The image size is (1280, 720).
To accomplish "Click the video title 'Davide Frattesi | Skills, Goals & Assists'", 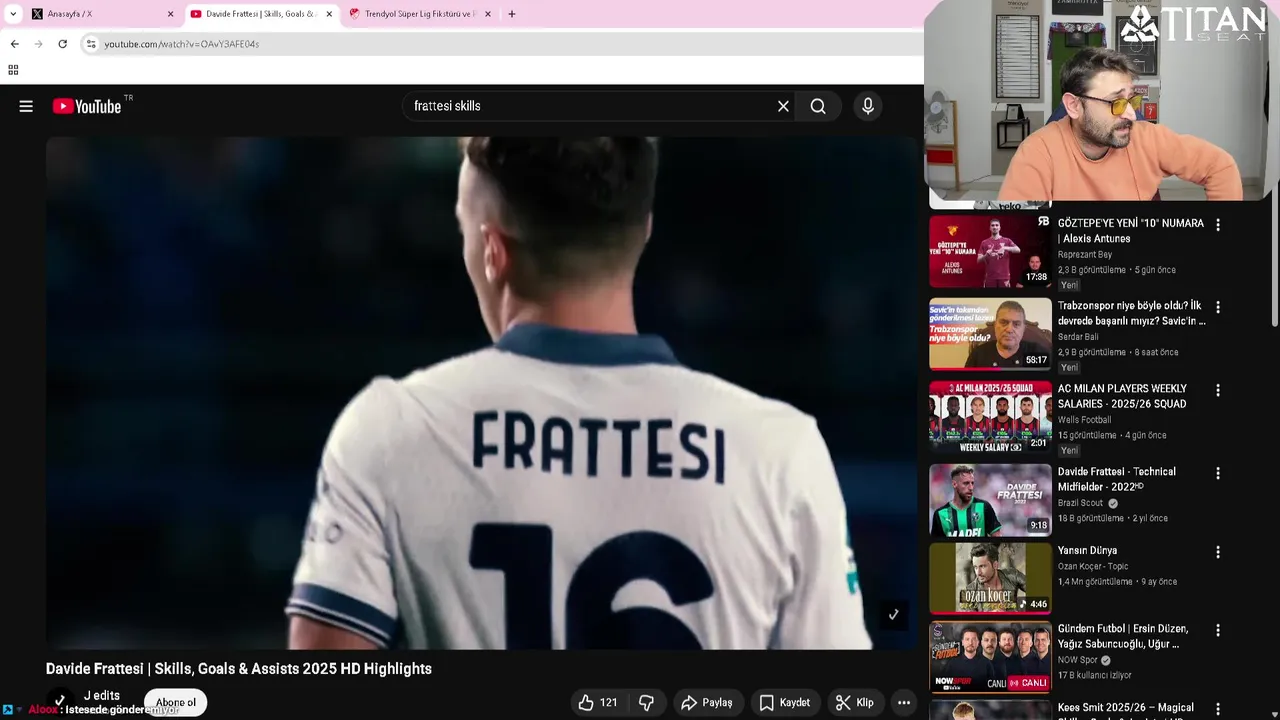I will click(239, 669).
